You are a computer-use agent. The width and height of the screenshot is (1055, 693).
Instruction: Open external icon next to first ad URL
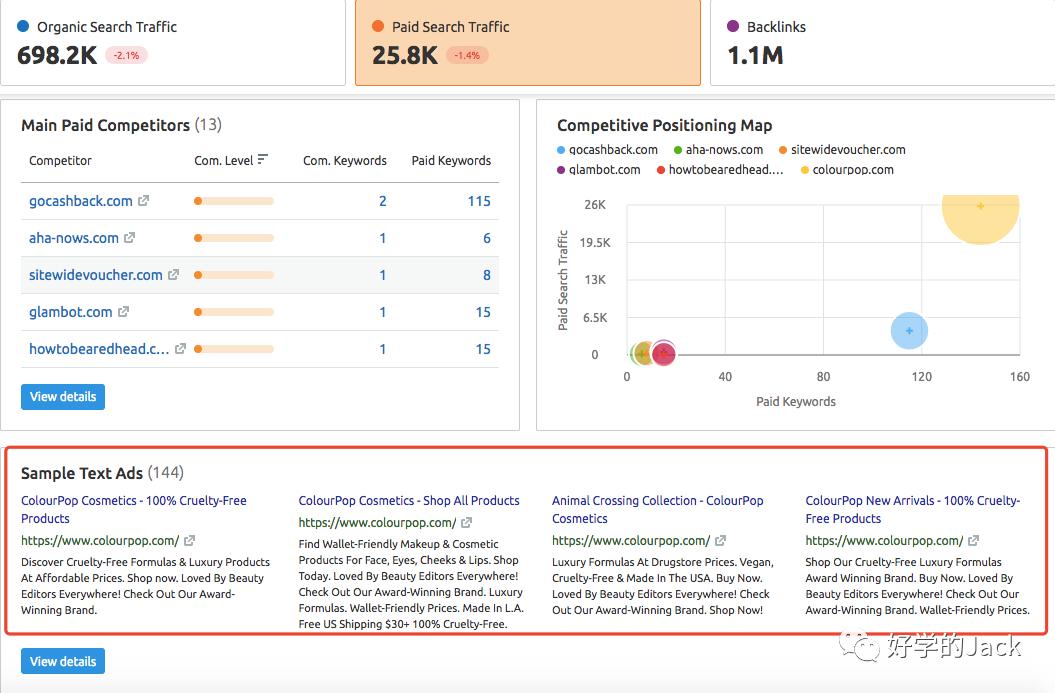tap(190, 541)
